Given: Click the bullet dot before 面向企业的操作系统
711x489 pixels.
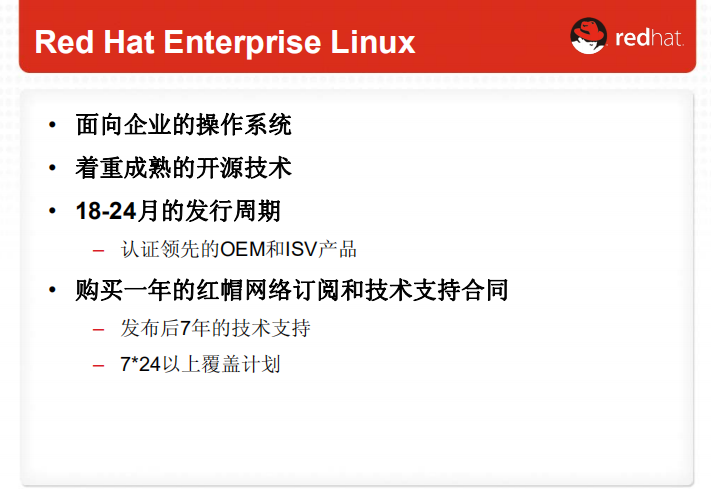Looking at the screenshot, I should 52,126.
